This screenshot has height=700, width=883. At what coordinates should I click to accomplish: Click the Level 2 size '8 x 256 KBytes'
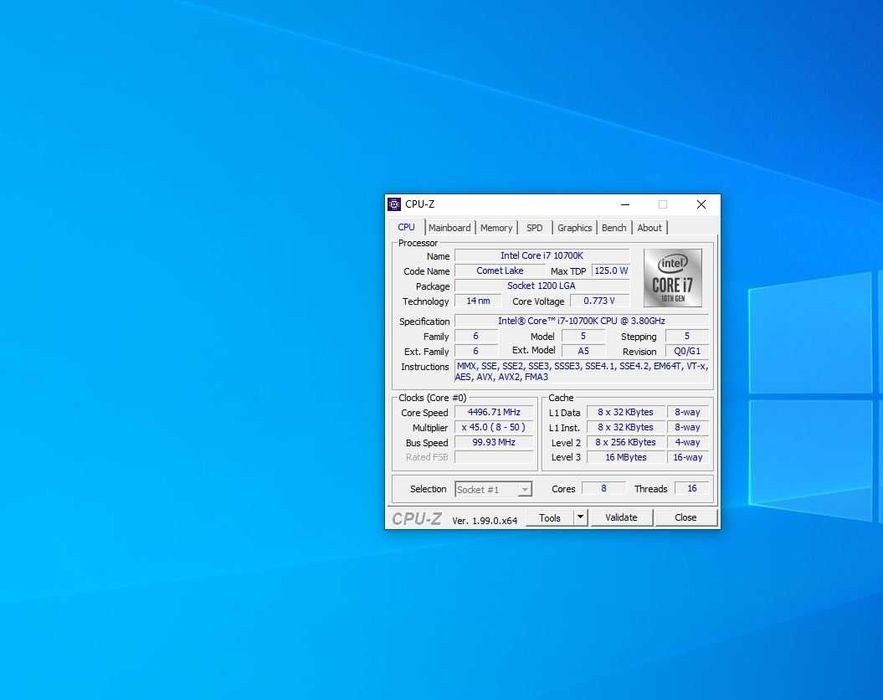(626, 443)
